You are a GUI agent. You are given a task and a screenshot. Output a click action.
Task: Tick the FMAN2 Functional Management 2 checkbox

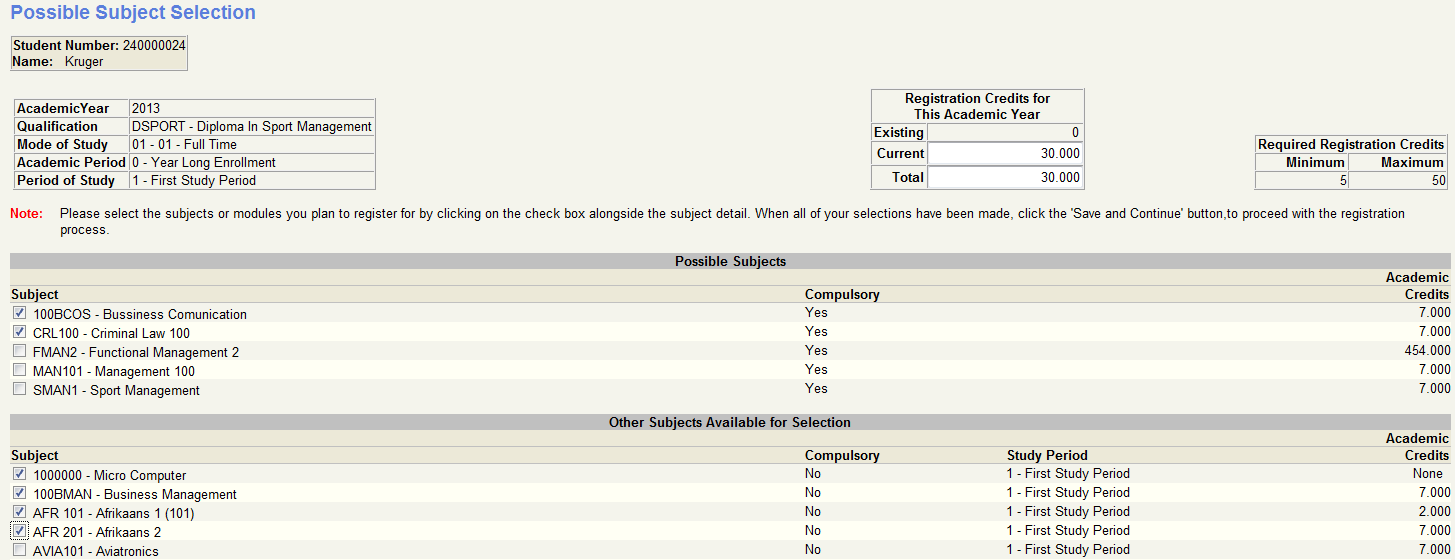[x=19, y=351]
